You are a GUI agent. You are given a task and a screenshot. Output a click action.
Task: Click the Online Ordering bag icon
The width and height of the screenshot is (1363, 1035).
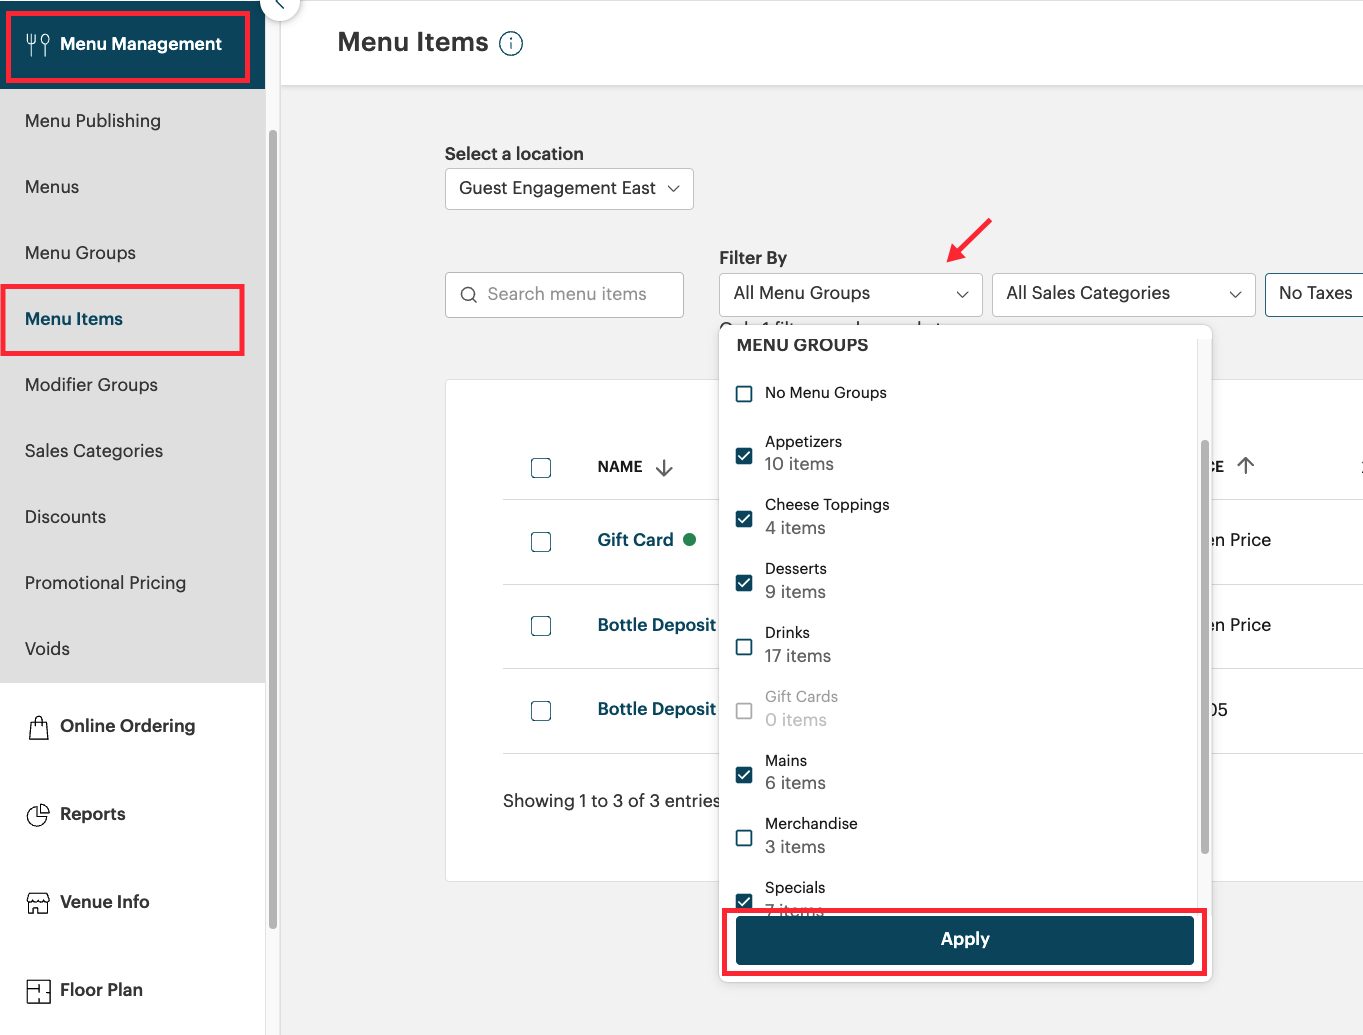38,727
